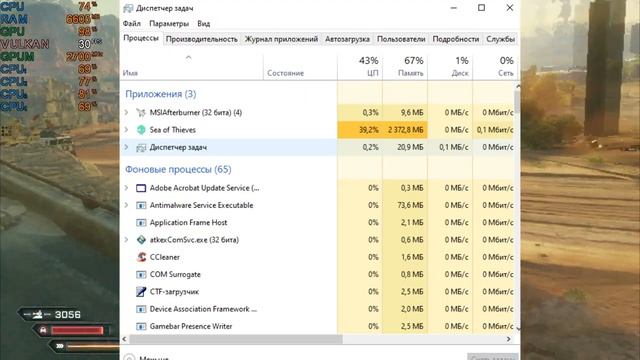This screenshot has width=640, height=360.
Task: Click the MSIAfterburner process icon
Action: pos(141,113)
